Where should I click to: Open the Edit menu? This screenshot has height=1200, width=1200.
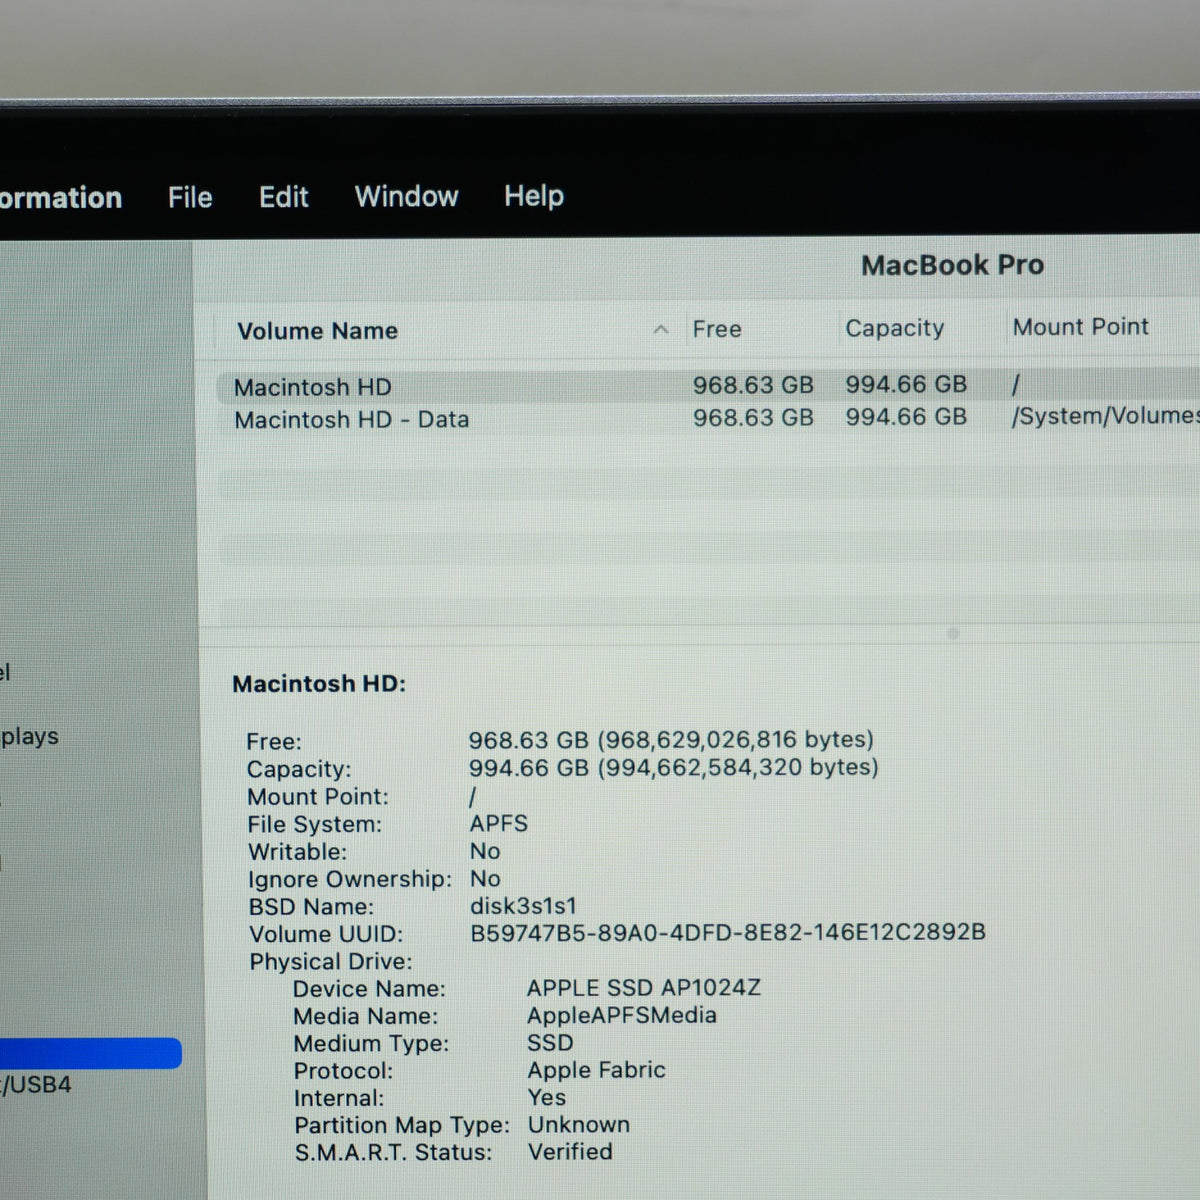[284, 196]
